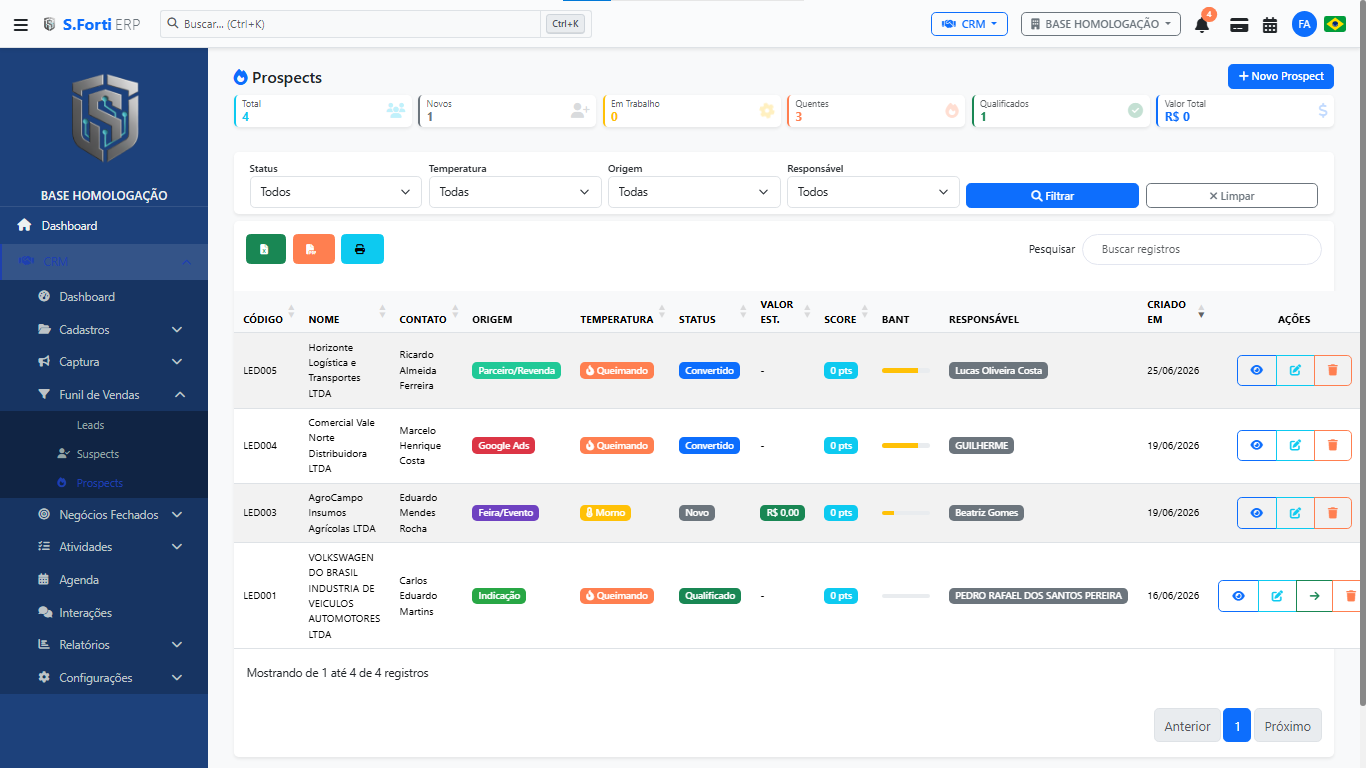Go to Agenda in the sidebar

(79, 580)
